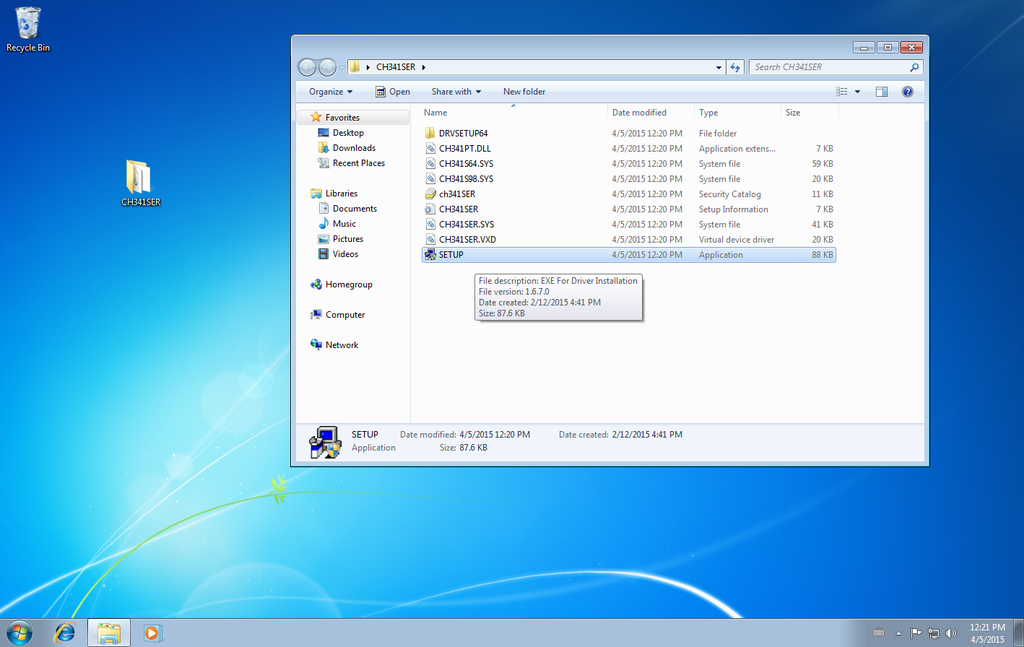
Task: Open the recent locations dropdown arrow
Action: coord(342,67)
